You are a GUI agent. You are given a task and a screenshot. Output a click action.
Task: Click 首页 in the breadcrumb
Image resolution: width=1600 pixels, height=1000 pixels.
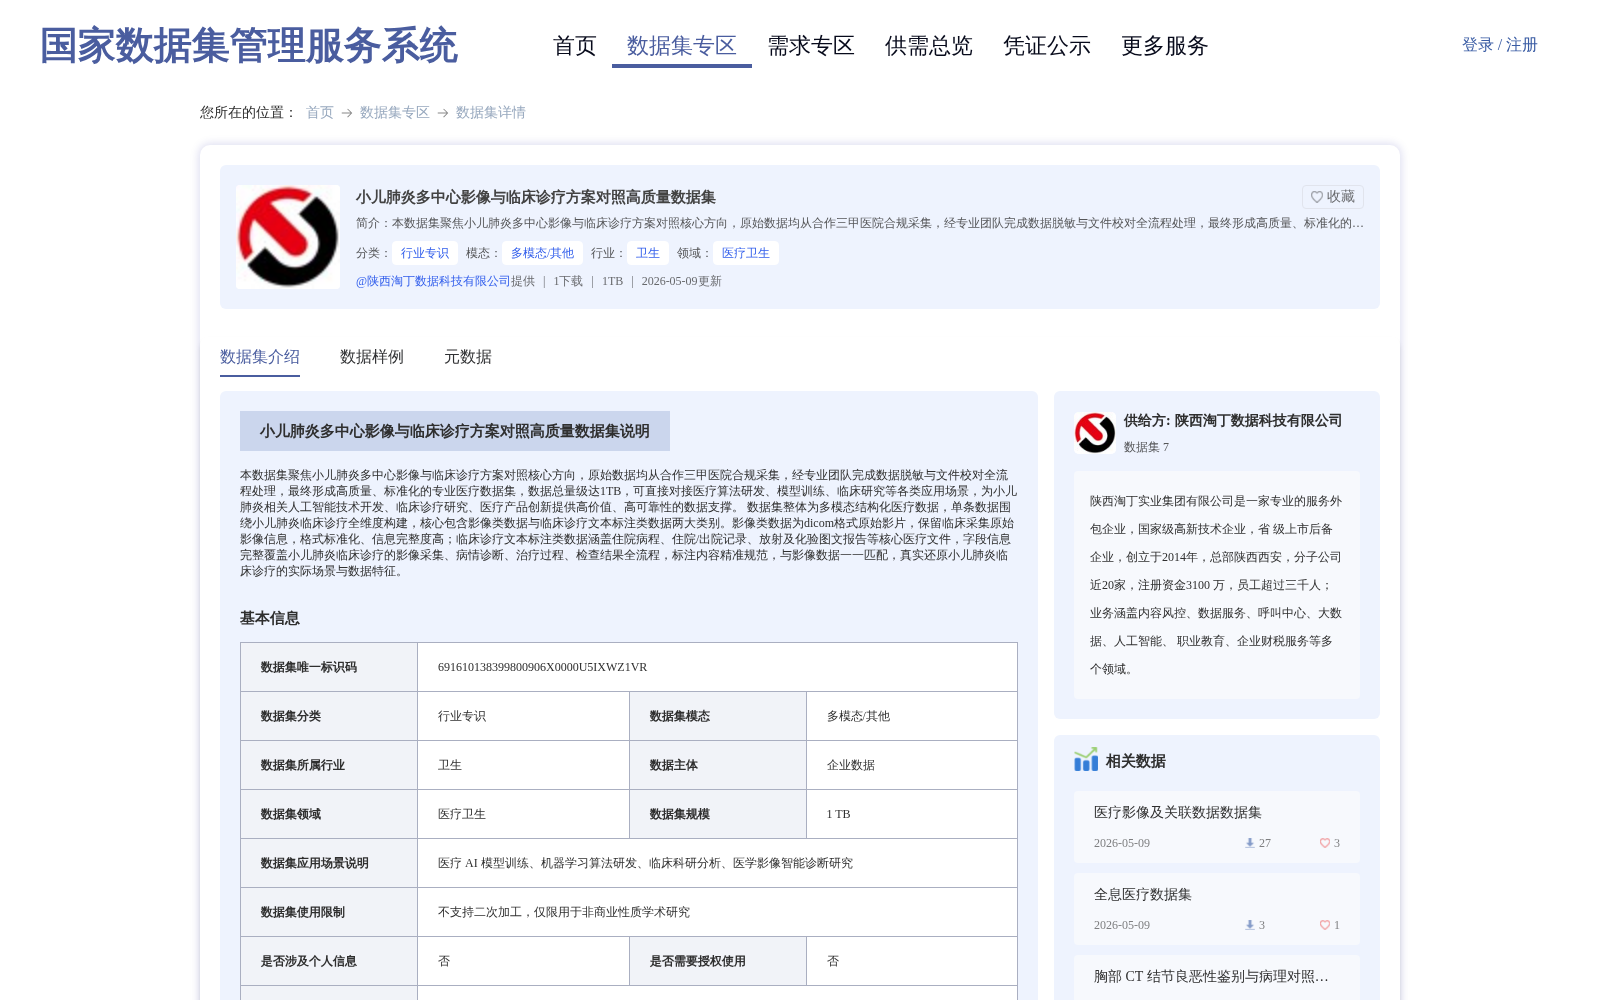320,113
